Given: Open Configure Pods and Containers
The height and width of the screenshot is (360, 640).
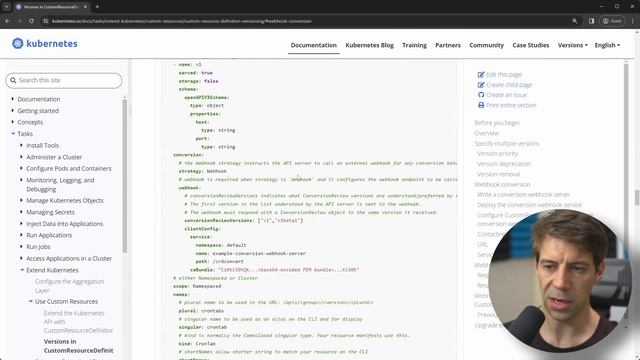Looking at the screenshot, I should 69,169.
